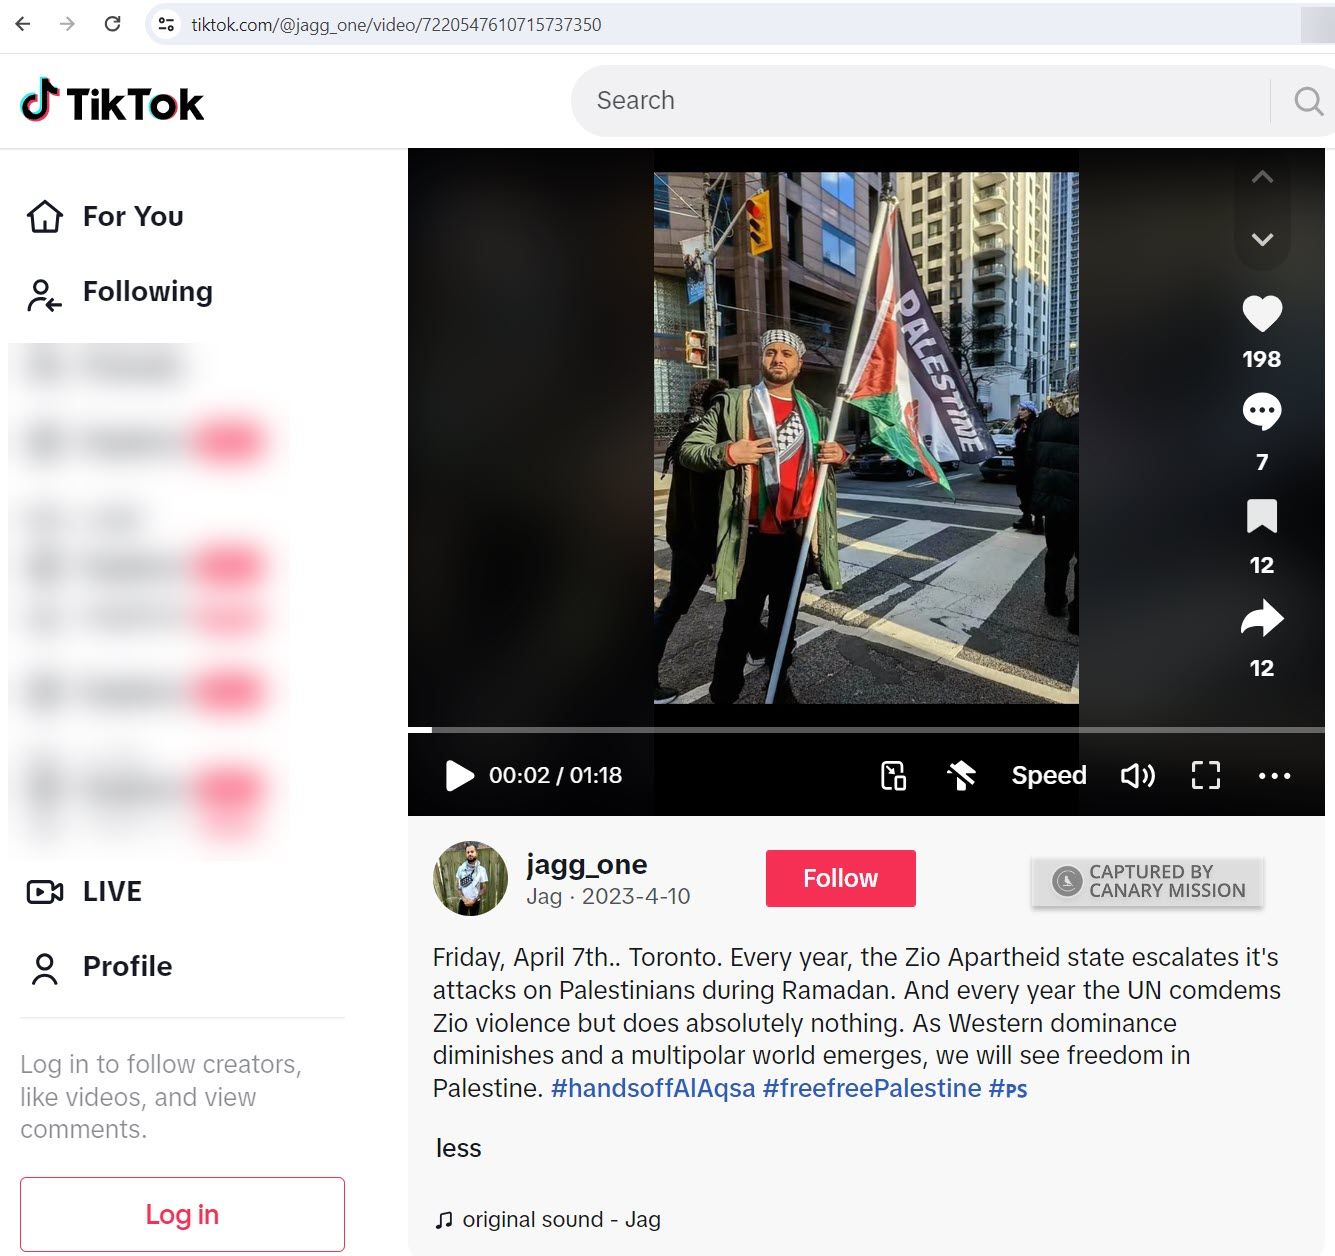Image resolution: width=1335 pixels, height=1256 pixels.
Task: Reload the page in browser
Action: 113,24
